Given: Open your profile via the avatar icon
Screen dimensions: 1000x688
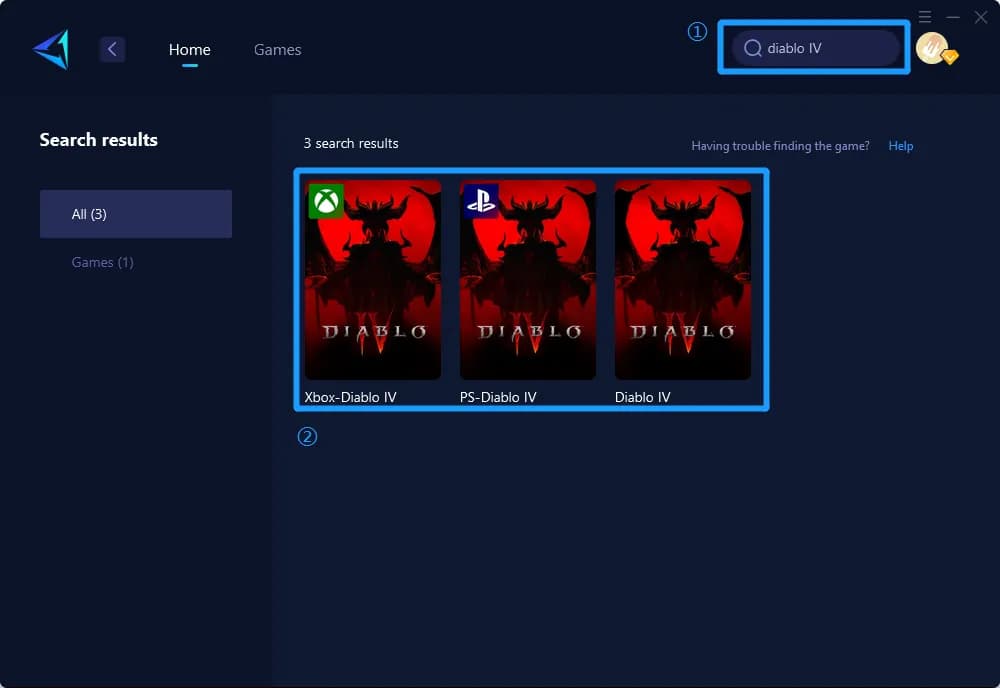Looking at the screenshot, I should 932,46.
